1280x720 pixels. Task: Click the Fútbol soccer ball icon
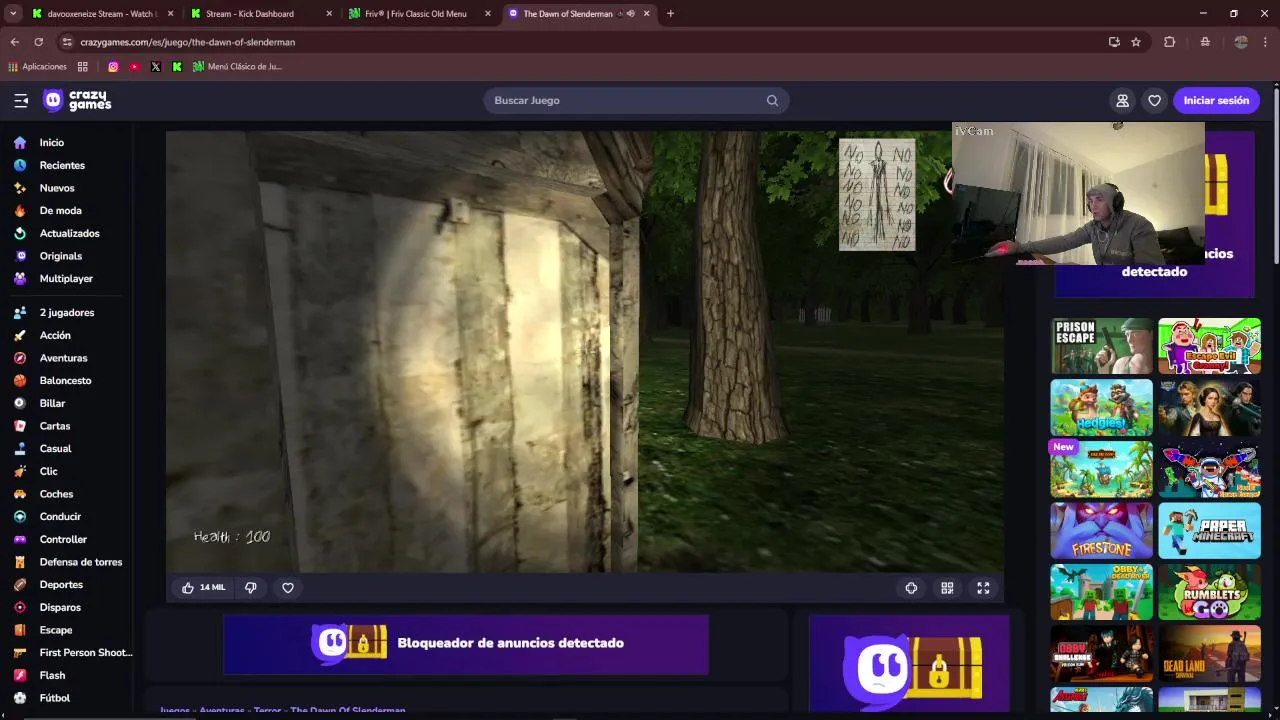(20, 698)
